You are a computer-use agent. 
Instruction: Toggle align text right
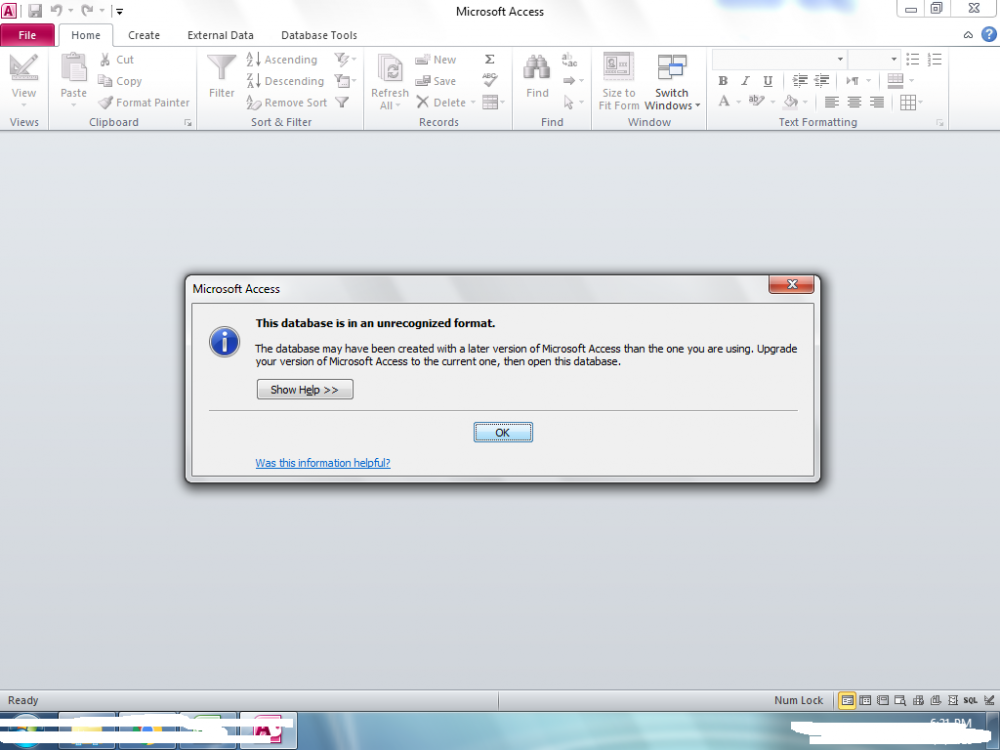[877, 102]
